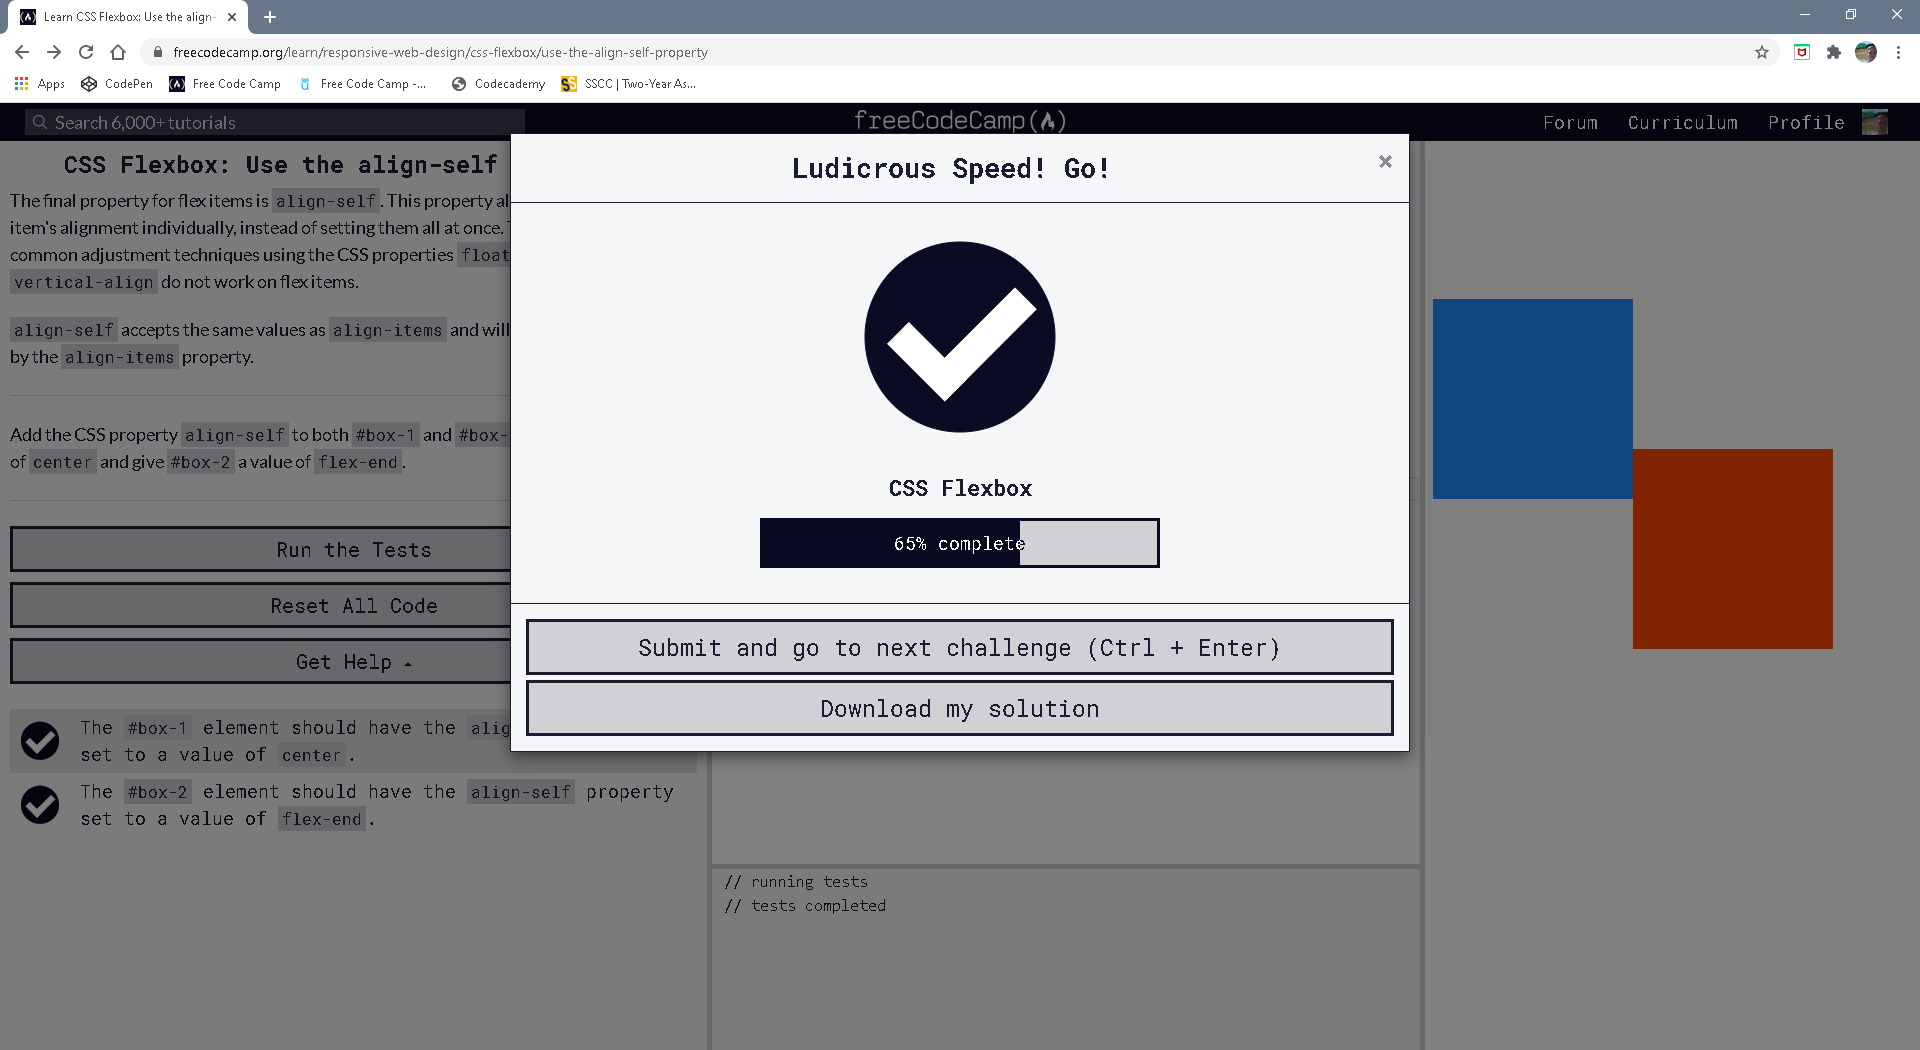Open the Curriculum menu item
The image size is (1920, 1050).
[x=1682, y=122]
